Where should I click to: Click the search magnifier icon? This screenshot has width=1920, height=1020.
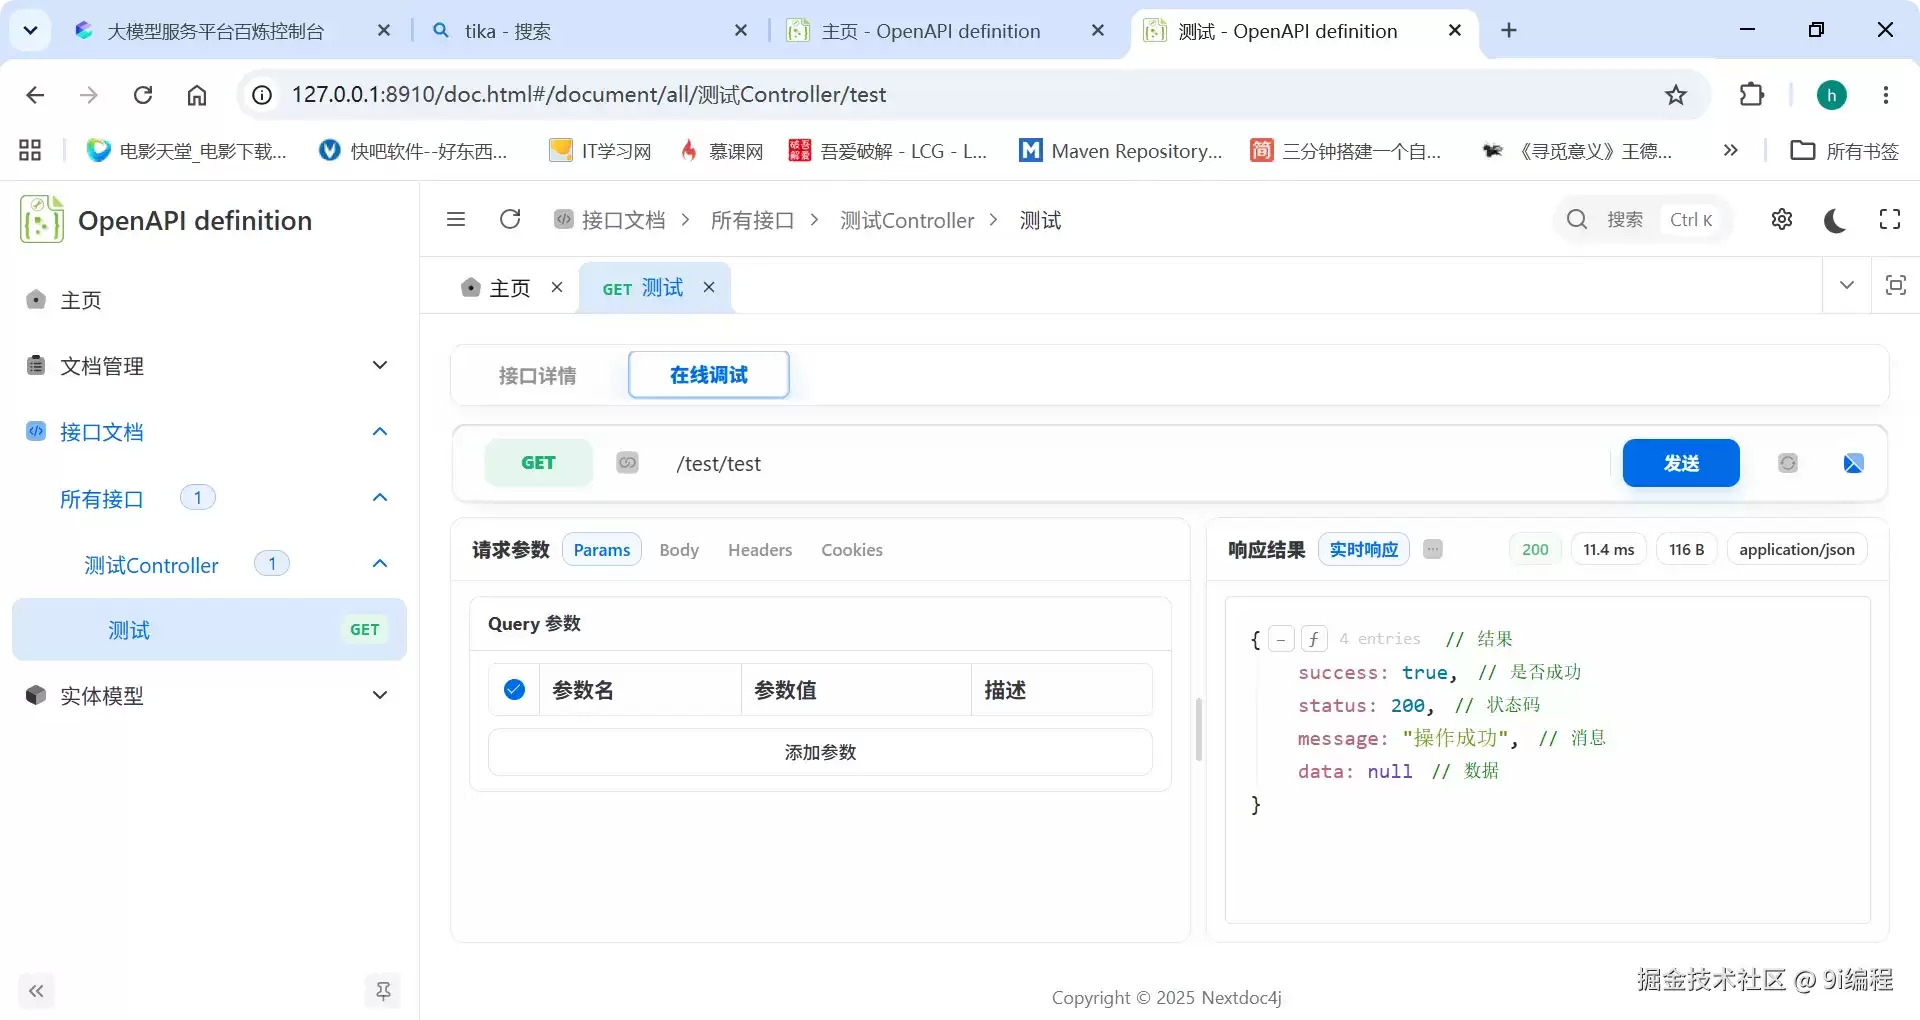point(1577,219)
